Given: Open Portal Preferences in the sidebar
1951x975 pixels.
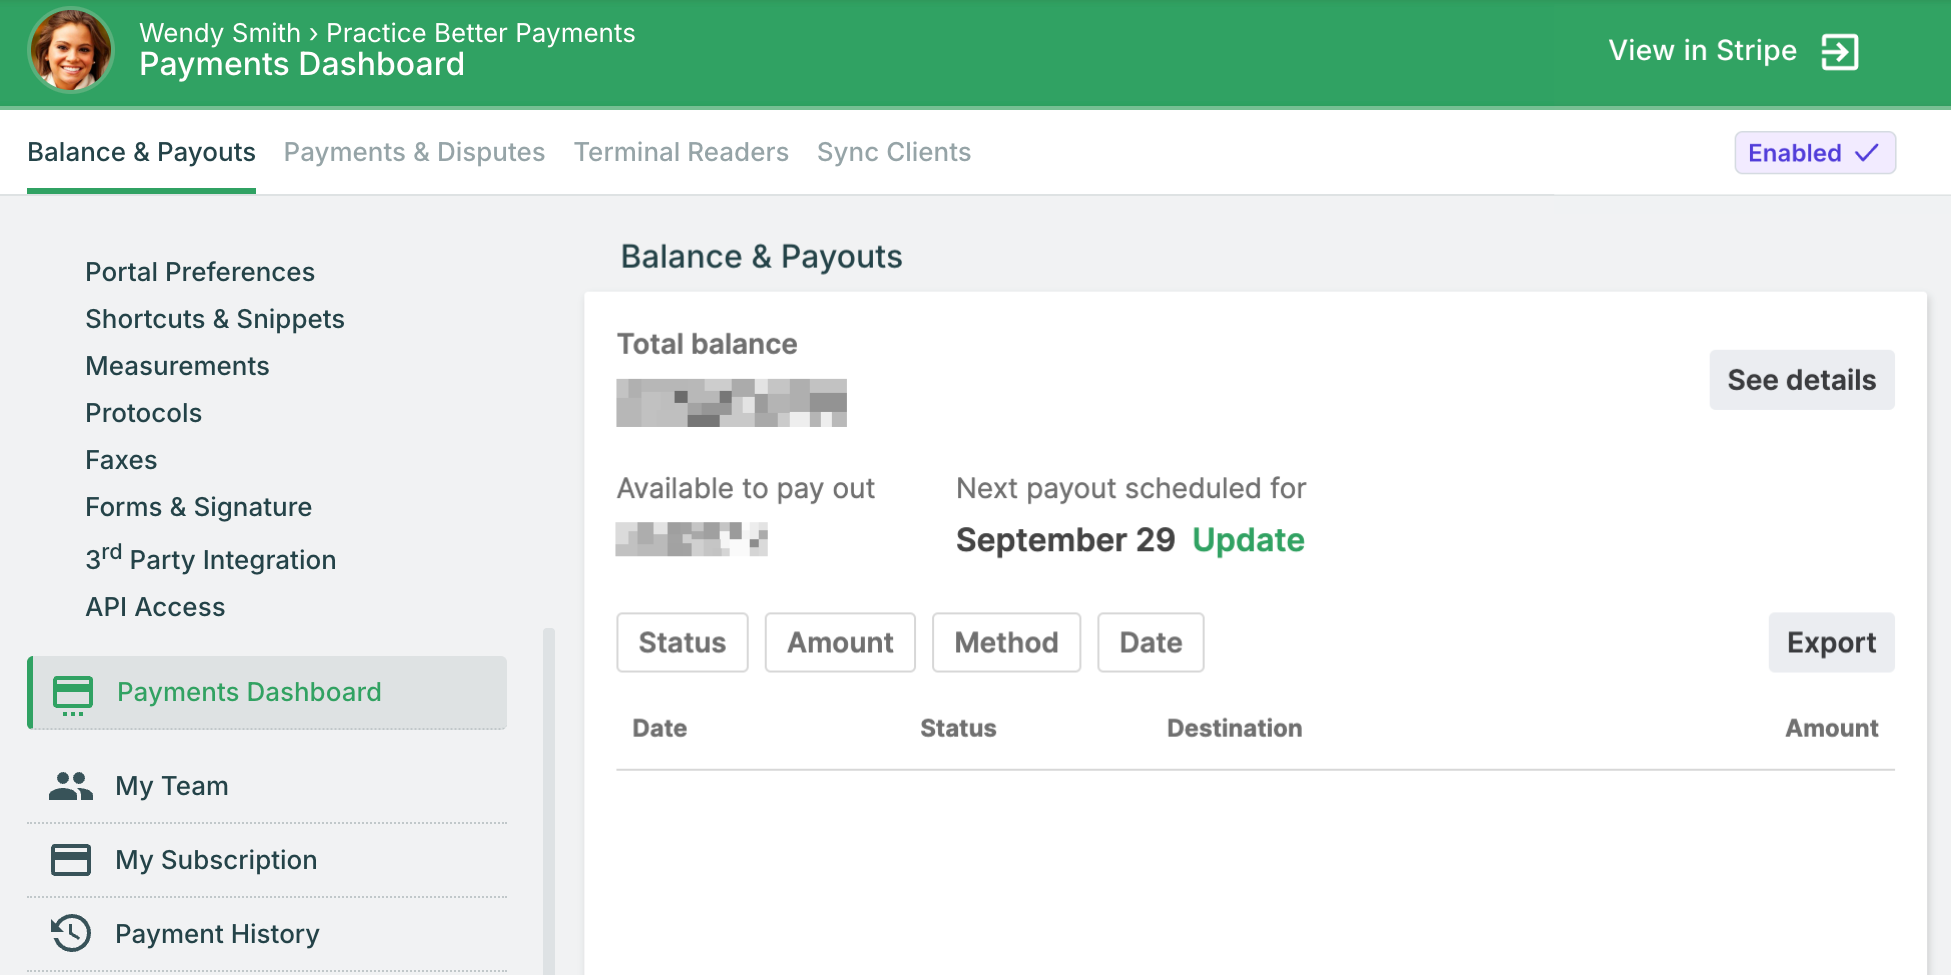Looking at the screenshot, I should click(200, 272).
